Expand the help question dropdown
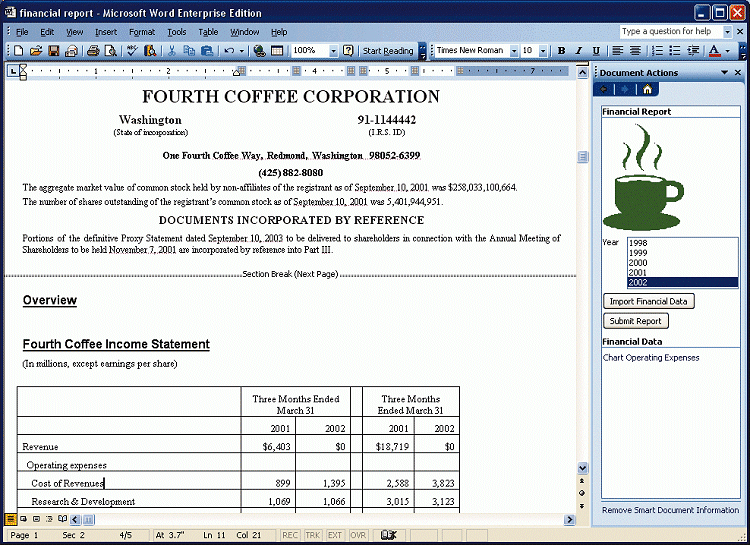750x545 pixels. point(727,32)
